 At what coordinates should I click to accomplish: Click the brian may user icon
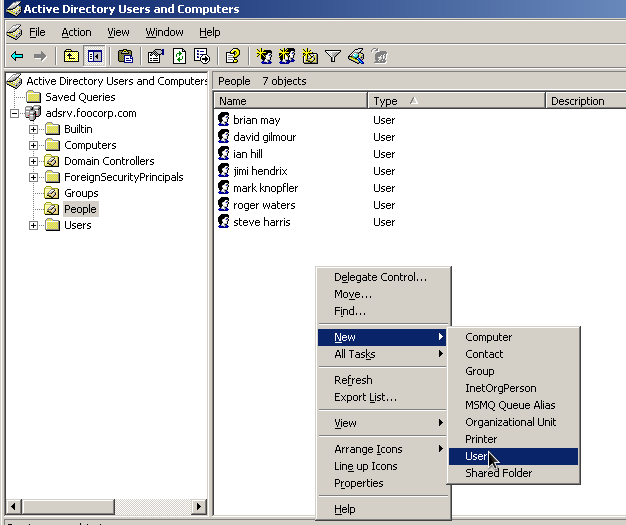[x=224, y=119]
